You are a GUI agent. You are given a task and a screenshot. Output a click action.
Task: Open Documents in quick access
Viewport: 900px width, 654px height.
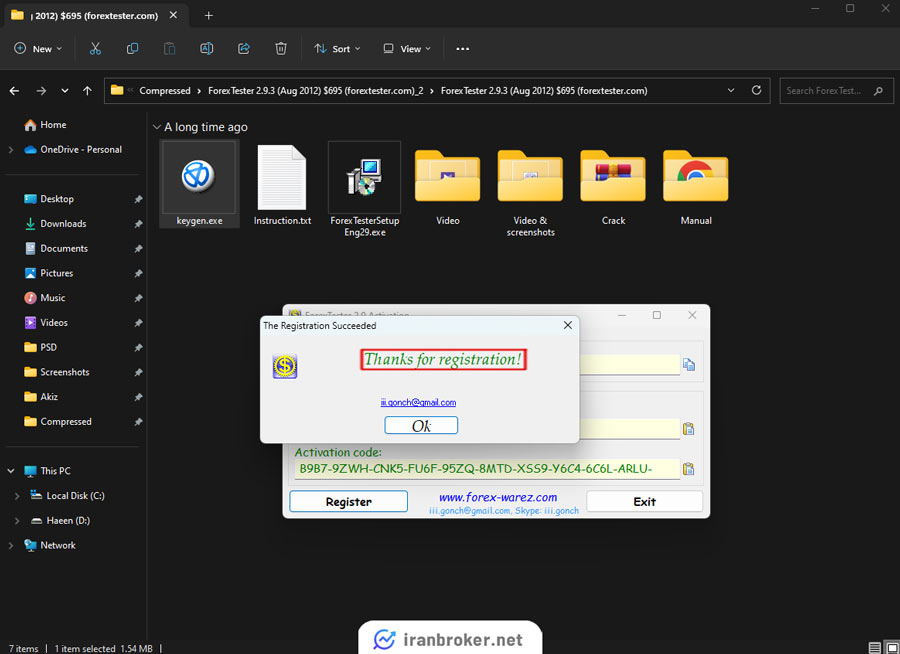[x=56, y=248]
